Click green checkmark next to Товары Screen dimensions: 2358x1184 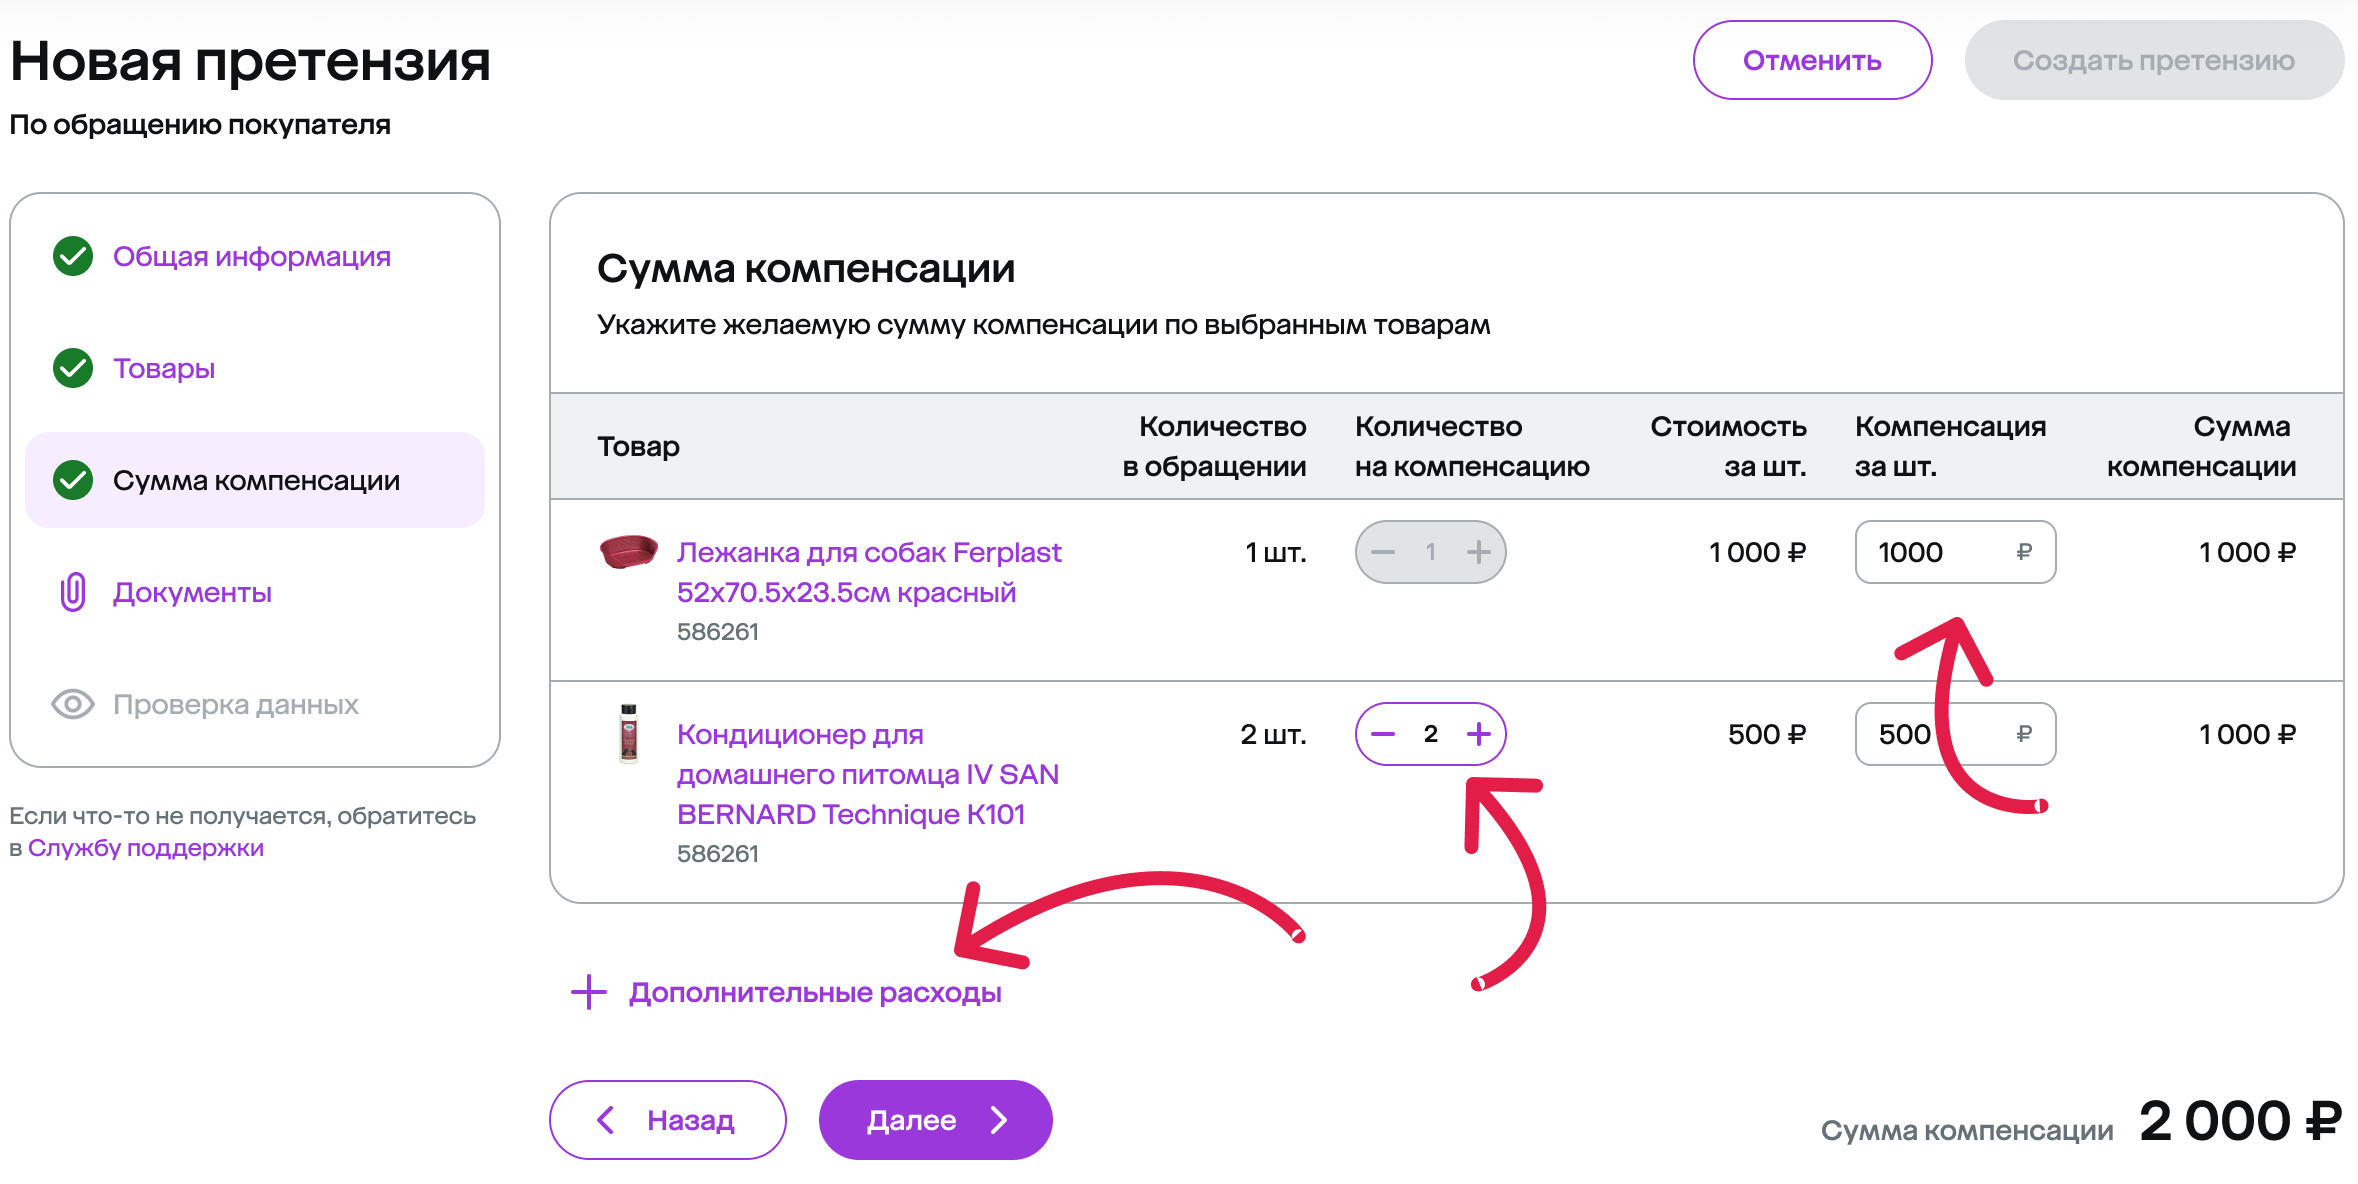[73, 368]
